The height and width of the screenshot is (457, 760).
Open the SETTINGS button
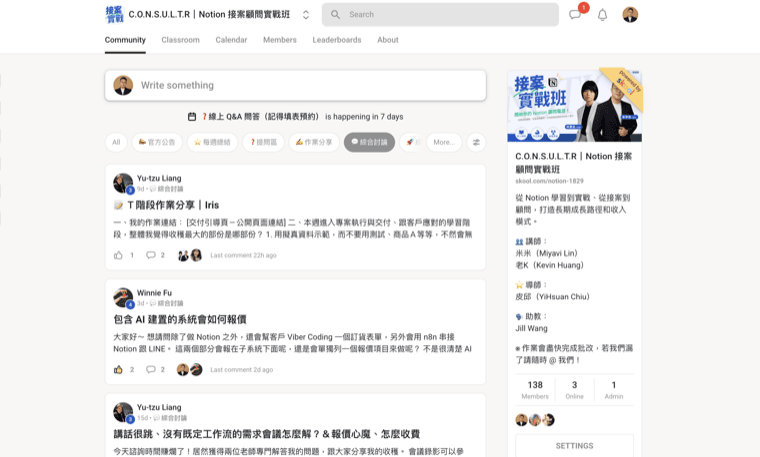[x=574, y=446]
